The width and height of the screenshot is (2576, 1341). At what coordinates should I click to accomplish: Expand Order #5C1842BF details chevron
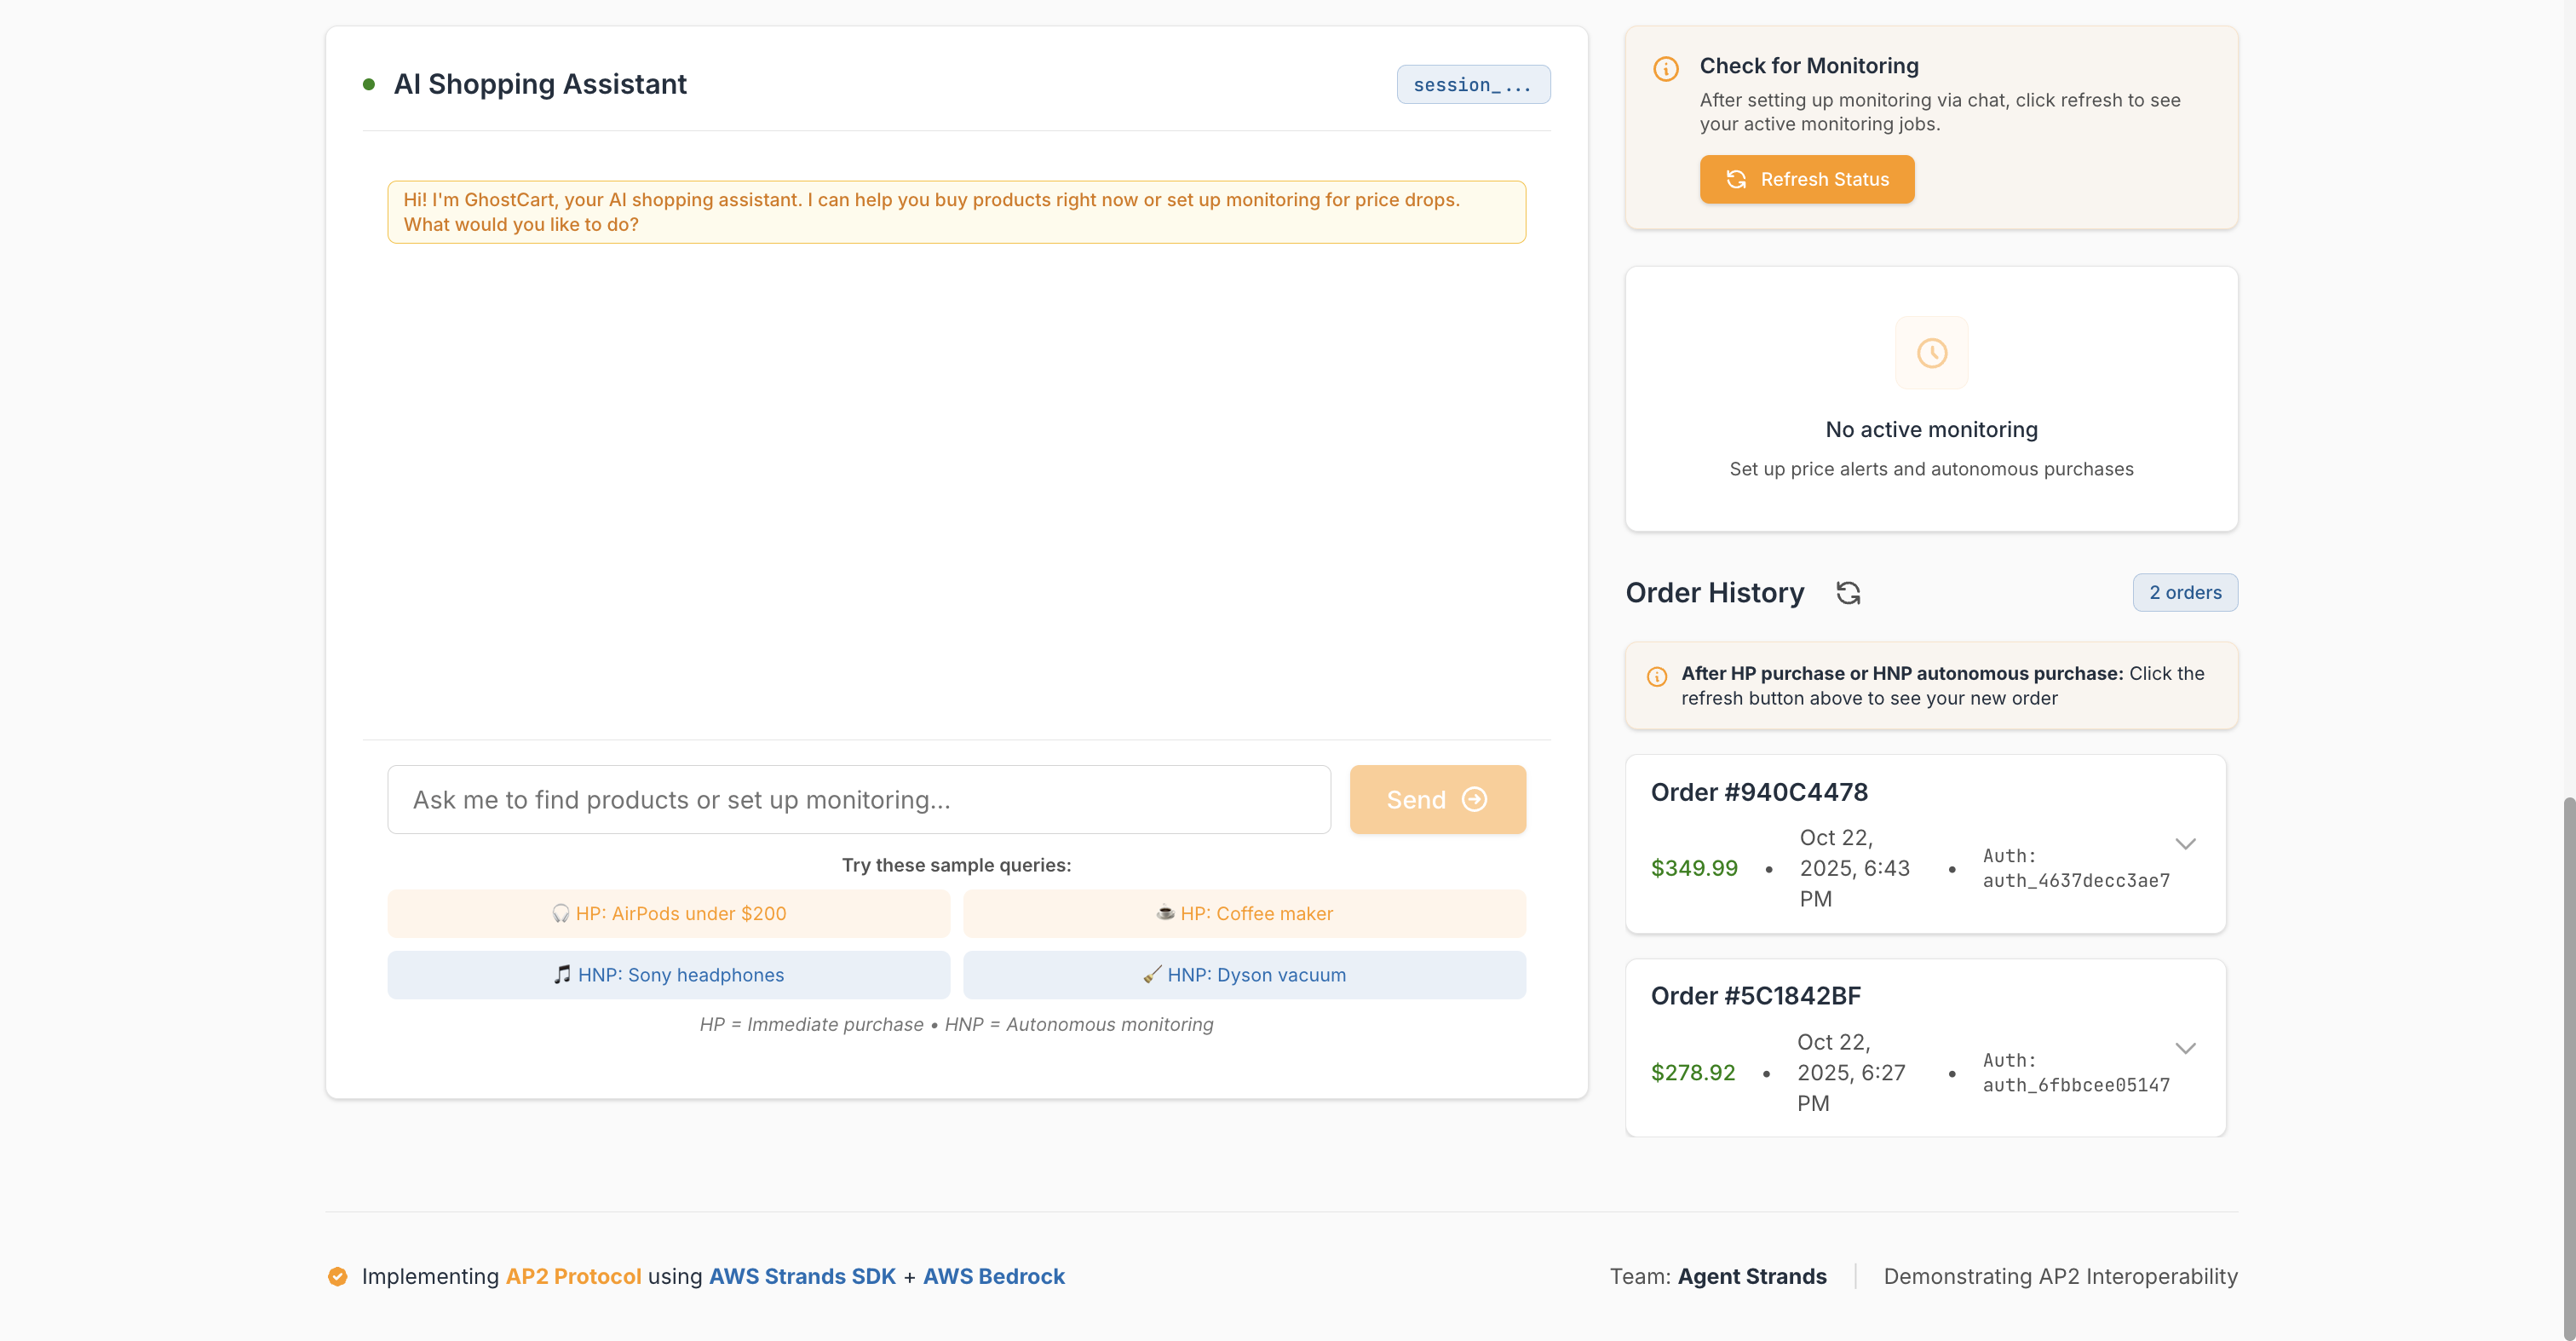point(2185,1048)
